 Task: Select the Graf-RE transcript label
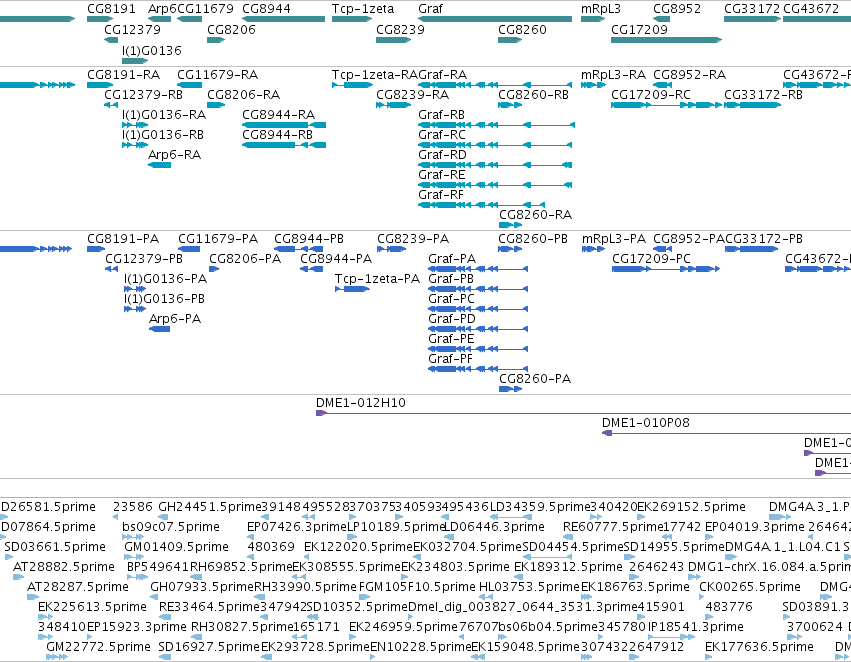click(441, 175)
